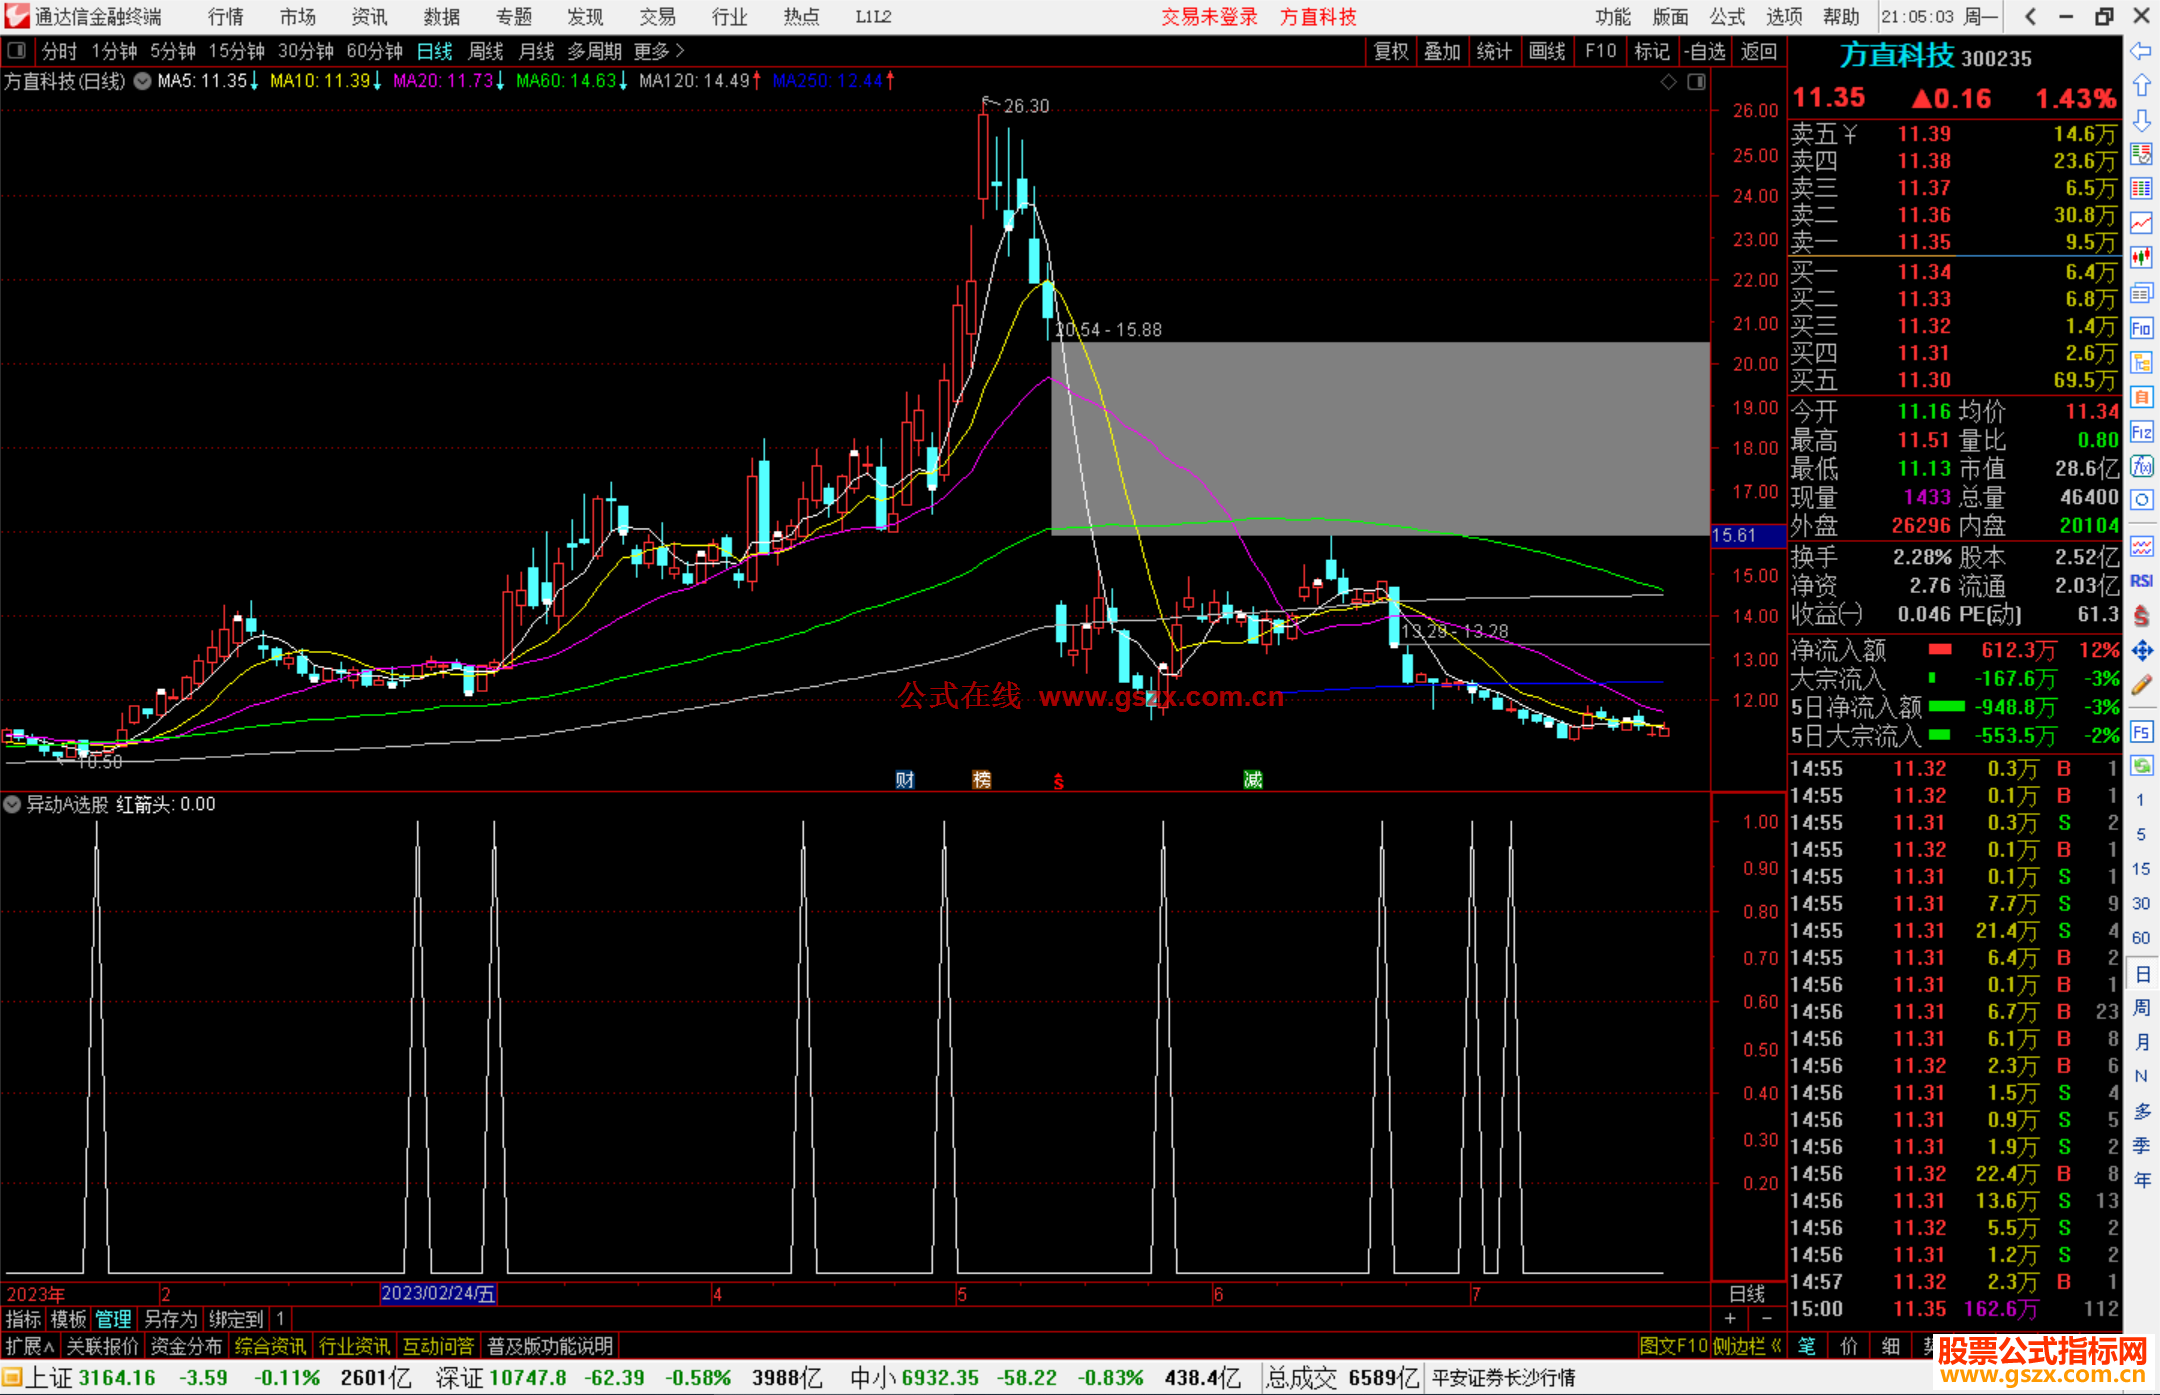This screenshot has height=1395, width=2160.
Task: Click the back arrow sidebar icon
Action: point(2141,51)
